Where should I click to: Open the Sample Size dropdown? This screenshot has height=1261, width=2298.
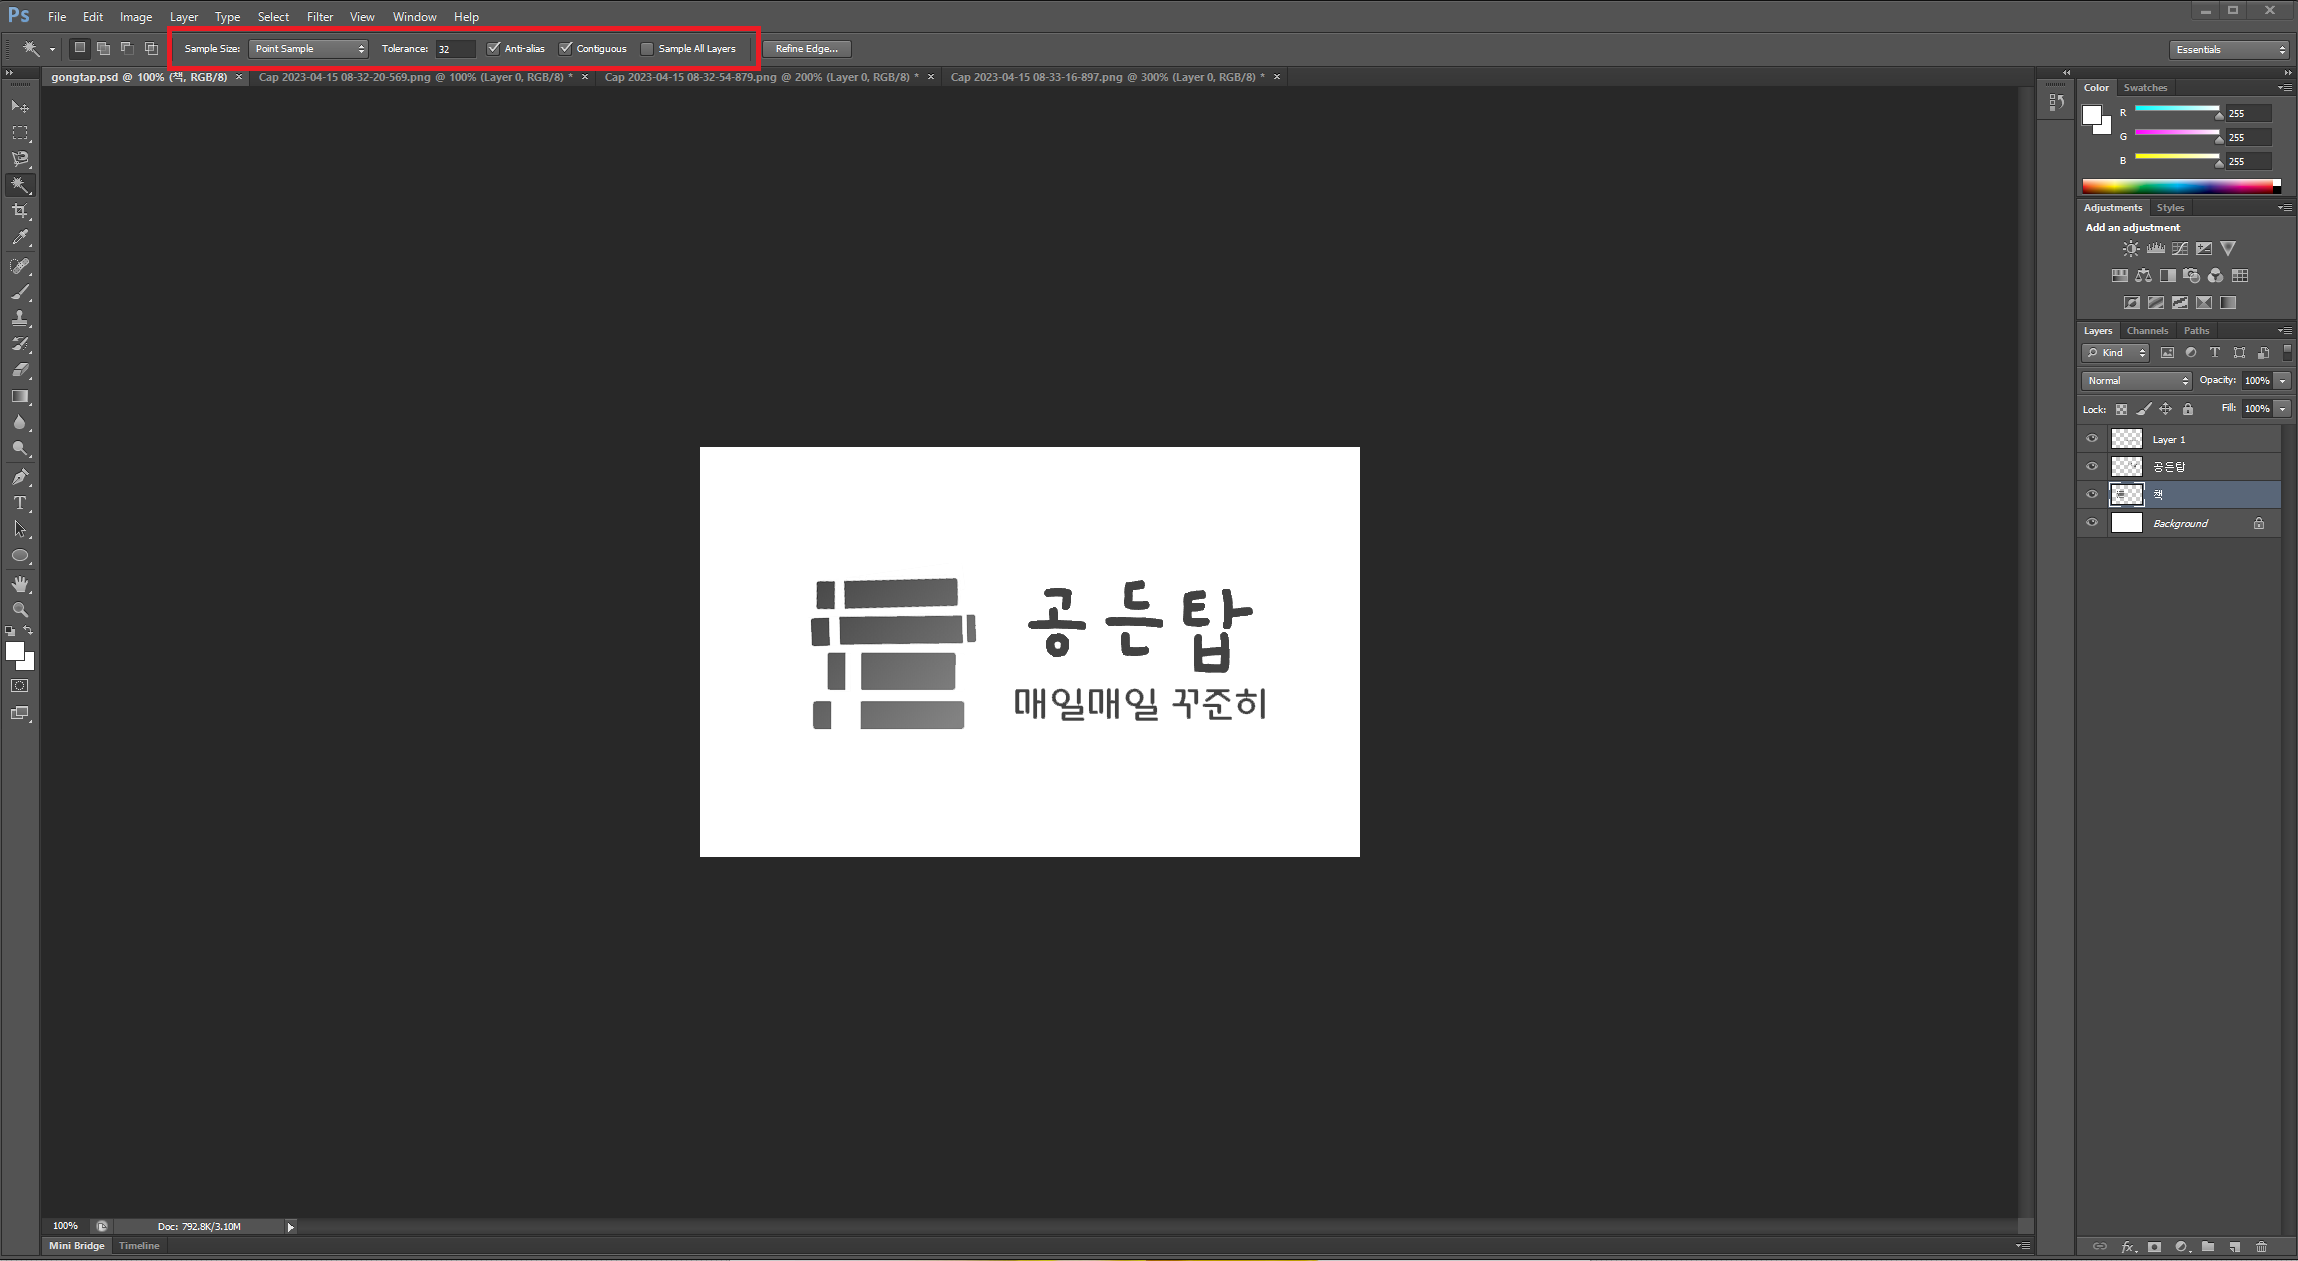click(x=308, y=48)
